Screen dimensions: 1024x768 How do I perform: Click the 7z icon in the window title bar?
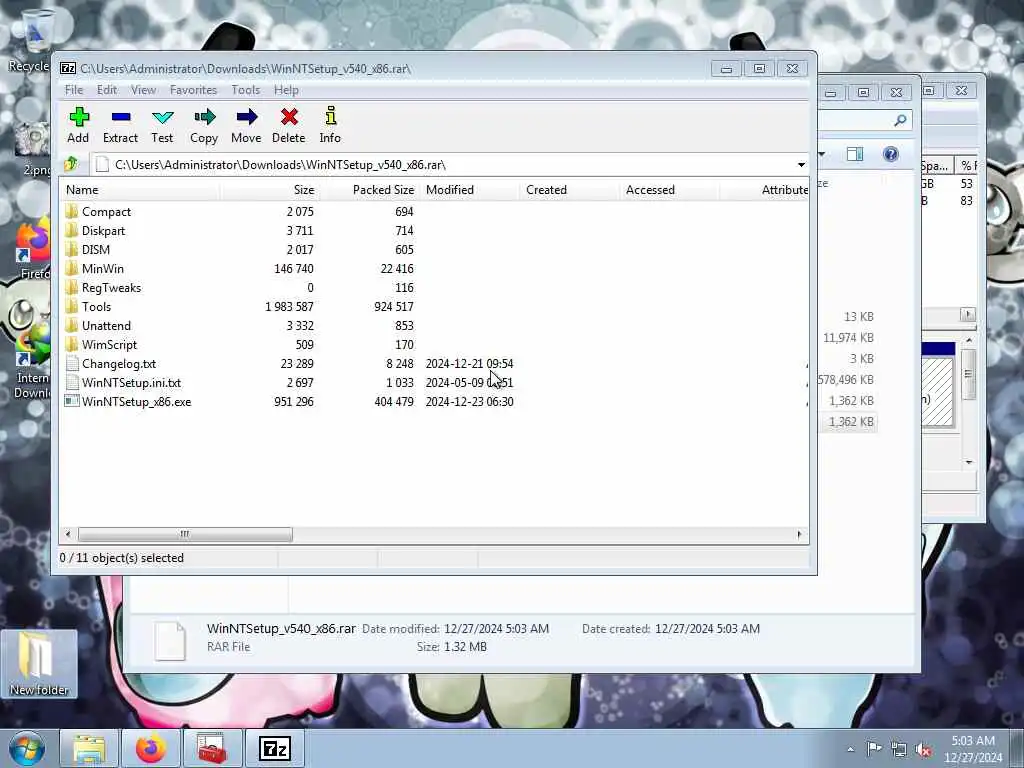68,69
